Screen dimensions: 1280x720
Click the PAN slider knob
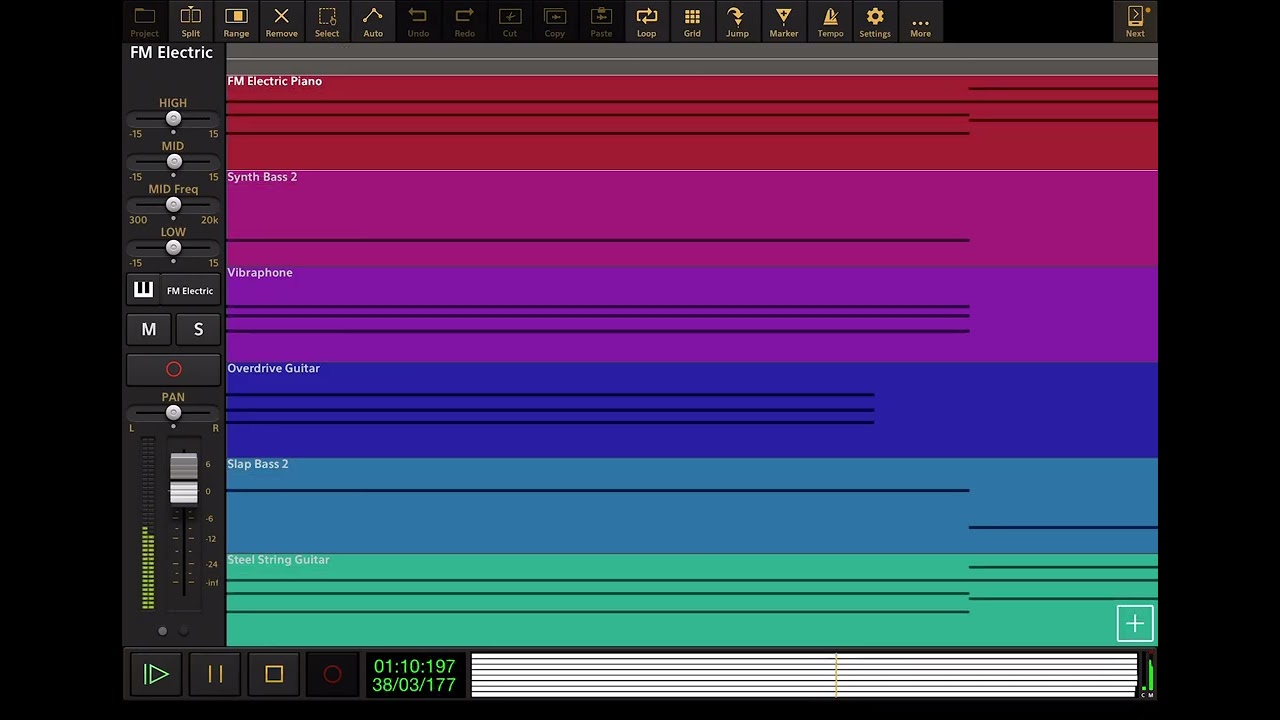click(173, 413)
